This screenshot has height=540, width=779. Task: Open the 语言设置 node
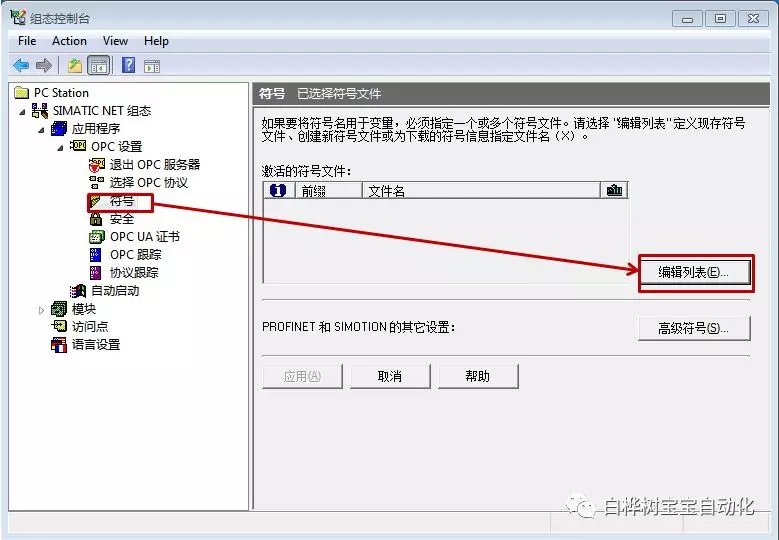[95, 344]
